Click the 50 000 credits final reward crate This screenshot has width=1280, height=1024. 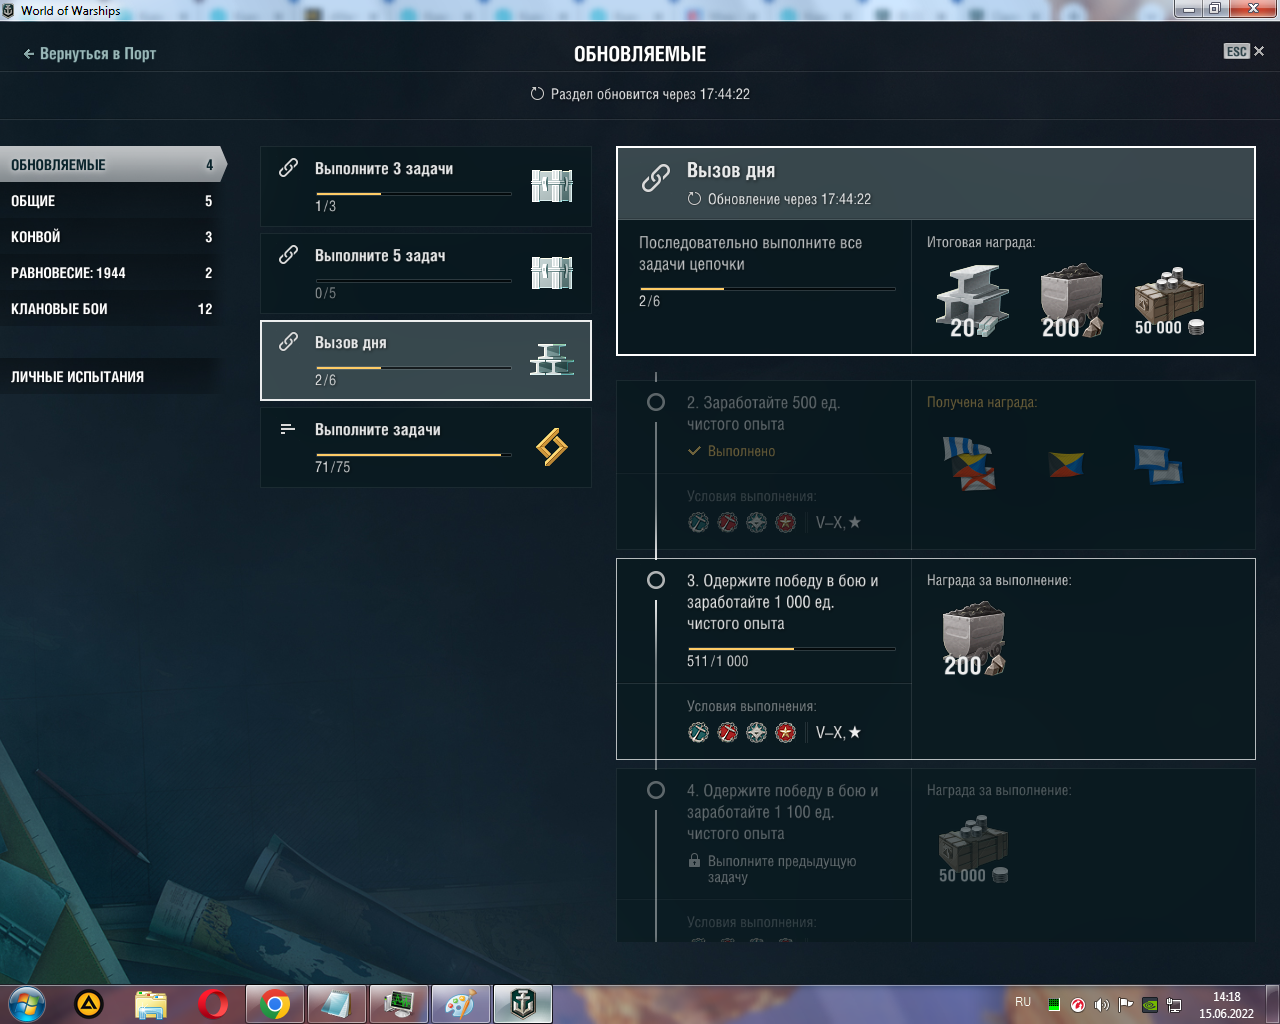1169,300
